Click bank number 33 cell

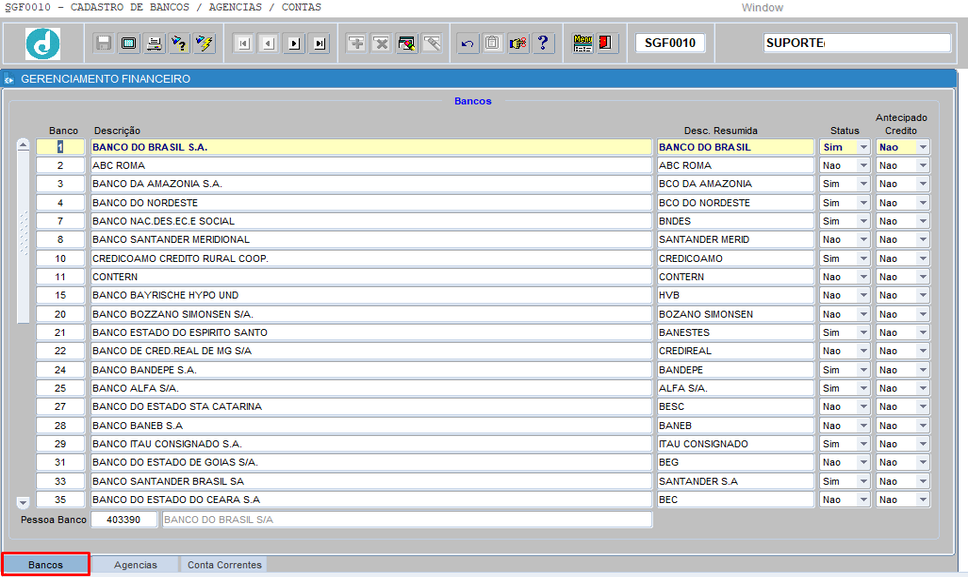pos(60,481)
